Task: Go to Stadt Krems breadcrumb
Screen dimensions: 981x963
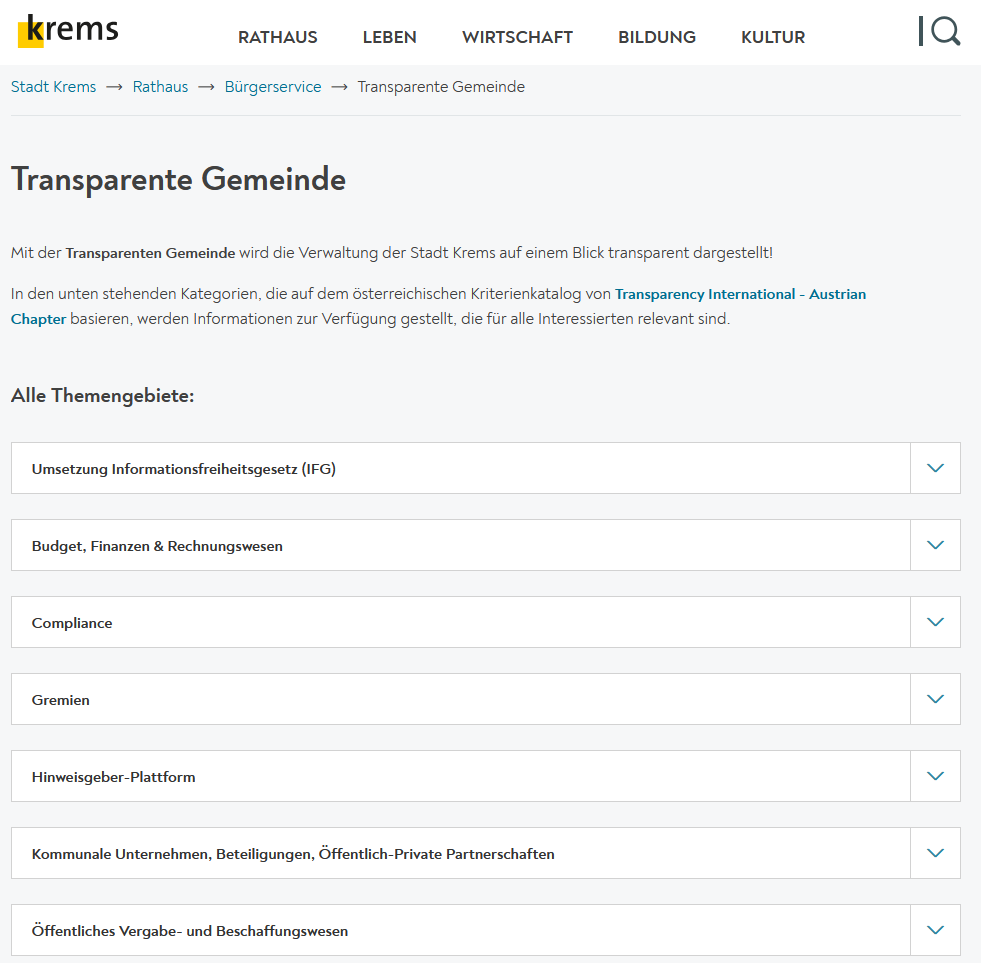Action: [x=54, y=86]
